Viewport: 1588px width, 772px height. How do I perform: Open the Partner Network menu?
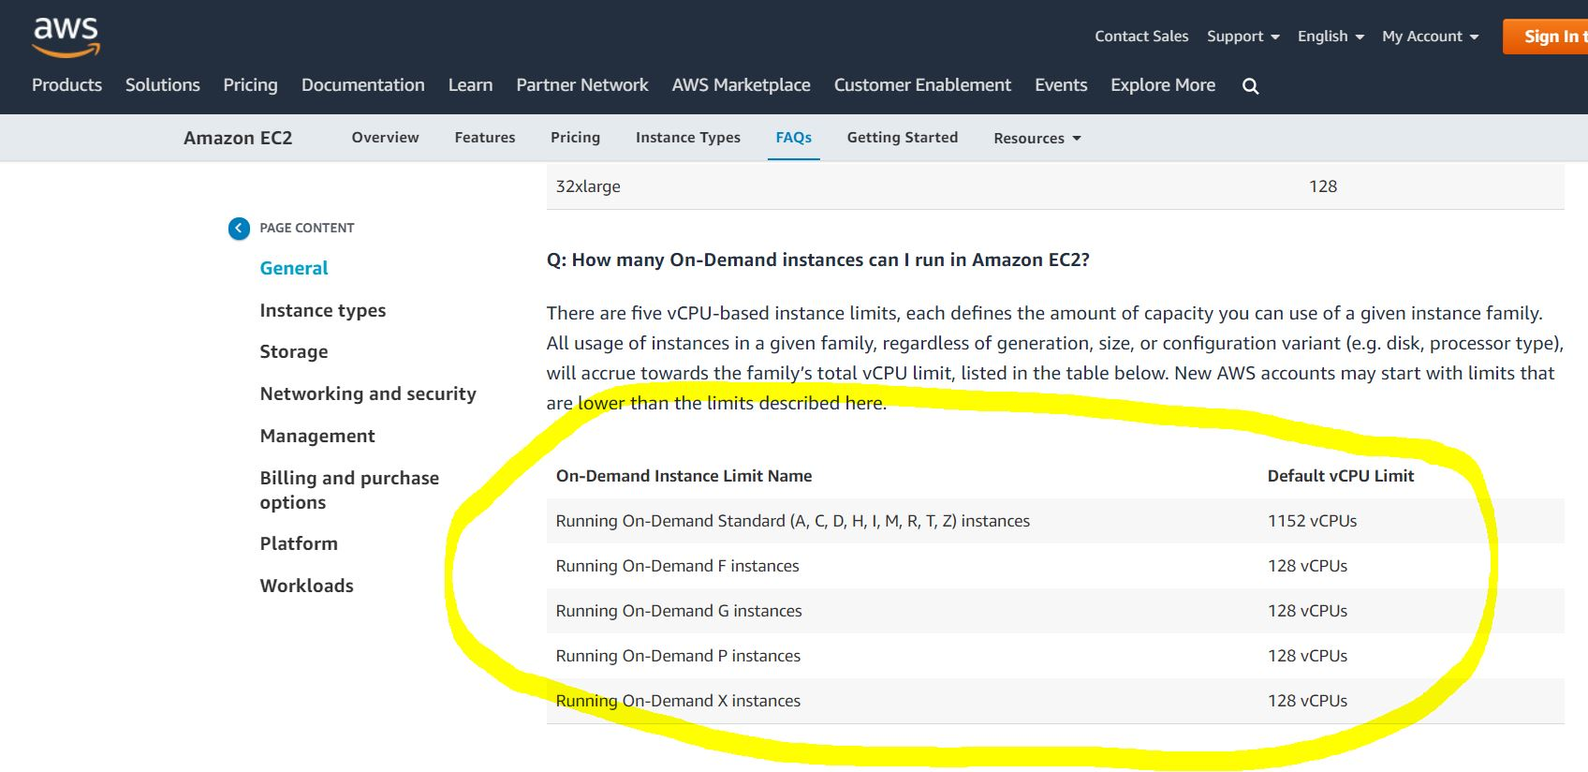582,85
